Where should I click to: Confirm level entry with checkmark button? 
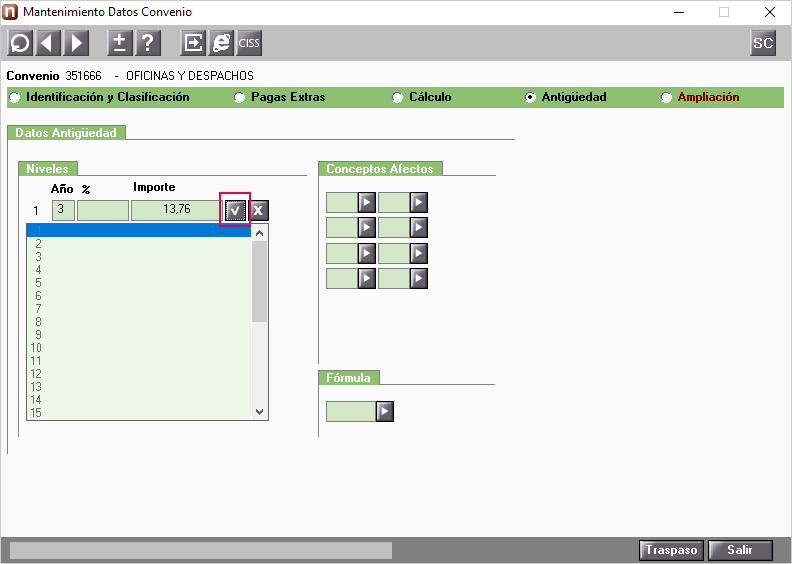click(235, 211)
